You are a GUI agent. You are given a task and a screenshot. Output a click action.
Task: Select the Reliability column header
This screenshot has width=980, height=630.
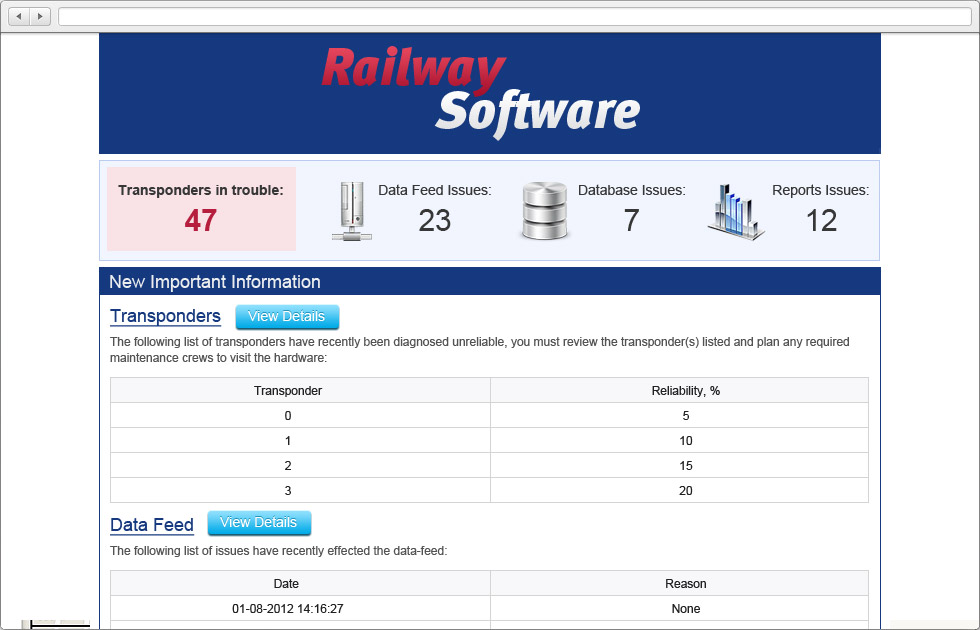685,390
